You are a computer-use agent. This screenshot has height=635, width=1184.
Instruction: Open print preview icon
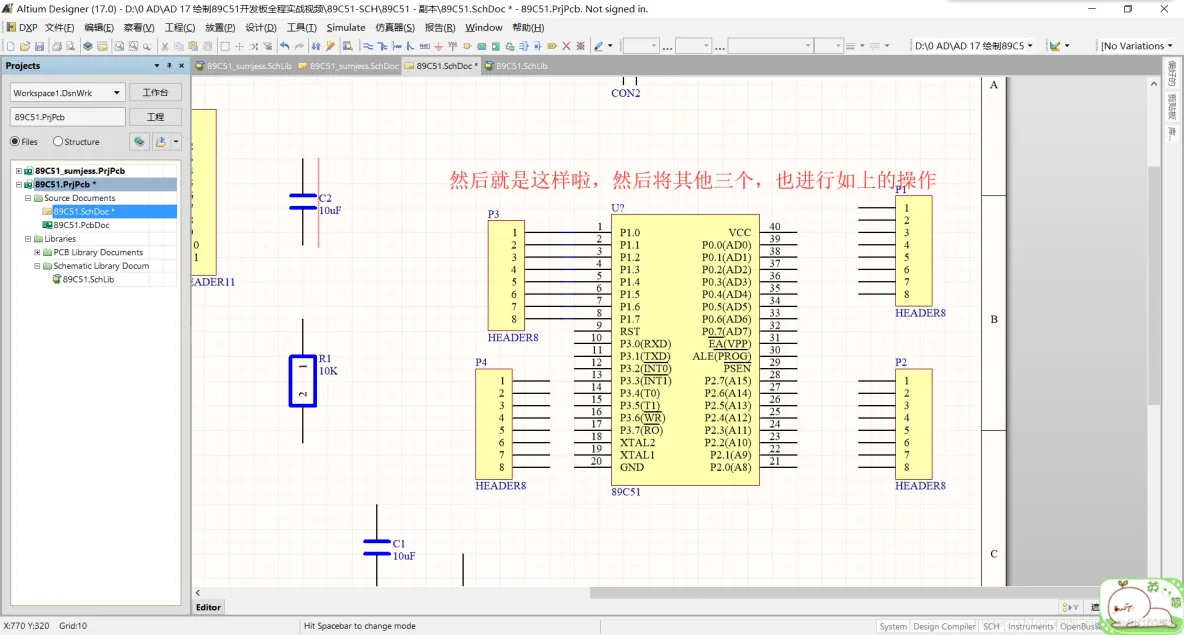[x=70, y=46]
